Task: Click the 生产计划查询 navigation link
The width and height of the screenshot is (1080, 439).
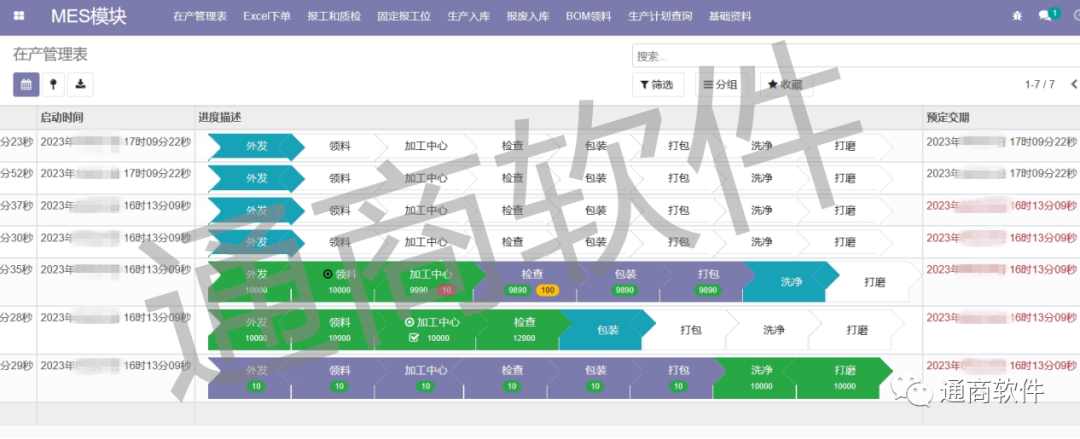Action: pyautogui.click(x=660, y=16)
